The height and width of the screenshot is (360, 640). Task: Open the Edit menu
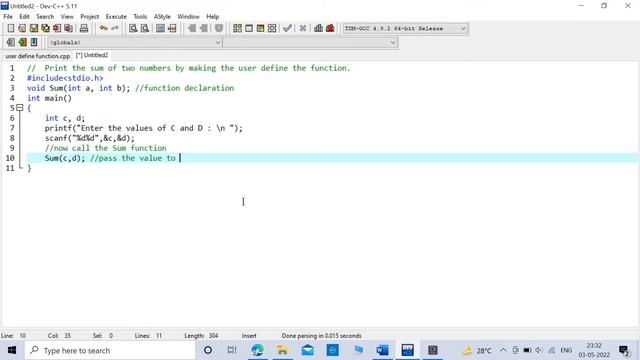(x=24, y=17)
